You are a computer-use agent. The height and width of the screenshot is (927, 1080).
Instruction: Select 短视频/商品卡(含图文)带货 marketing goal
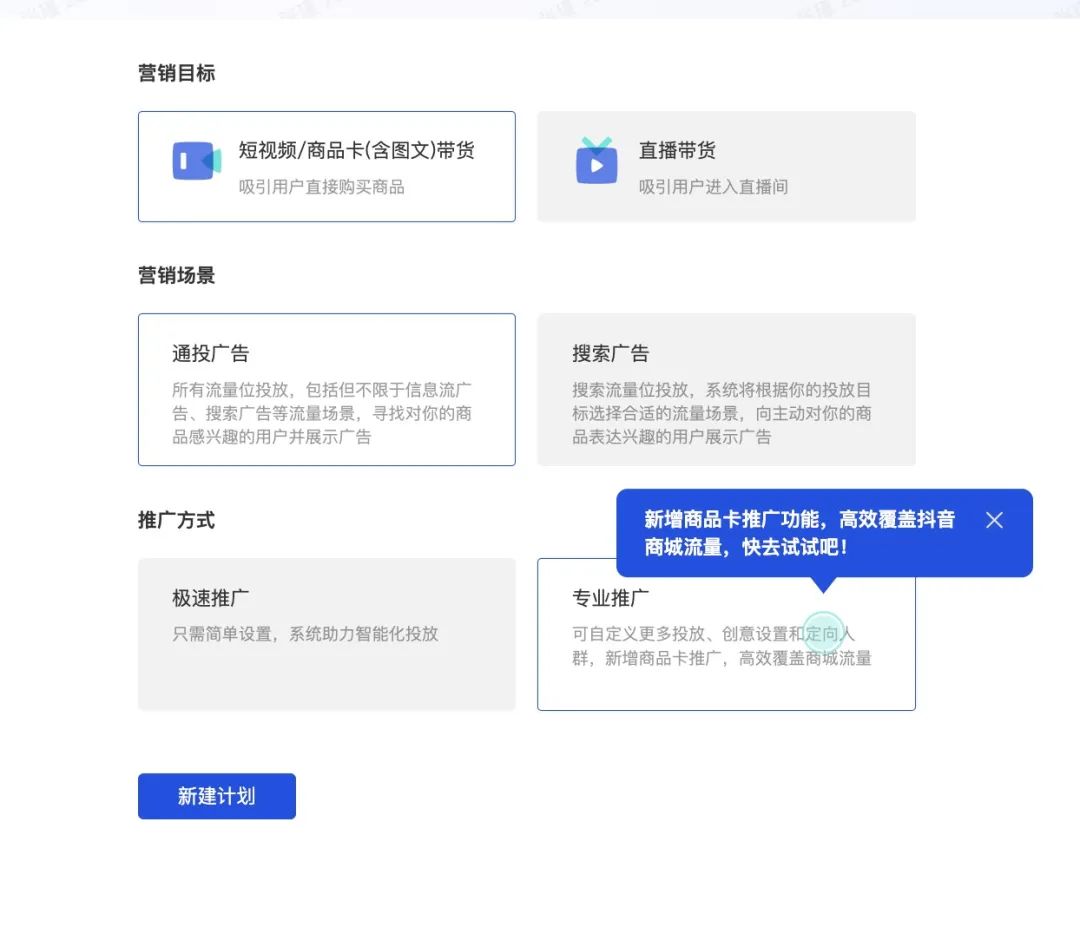(356, 151)
